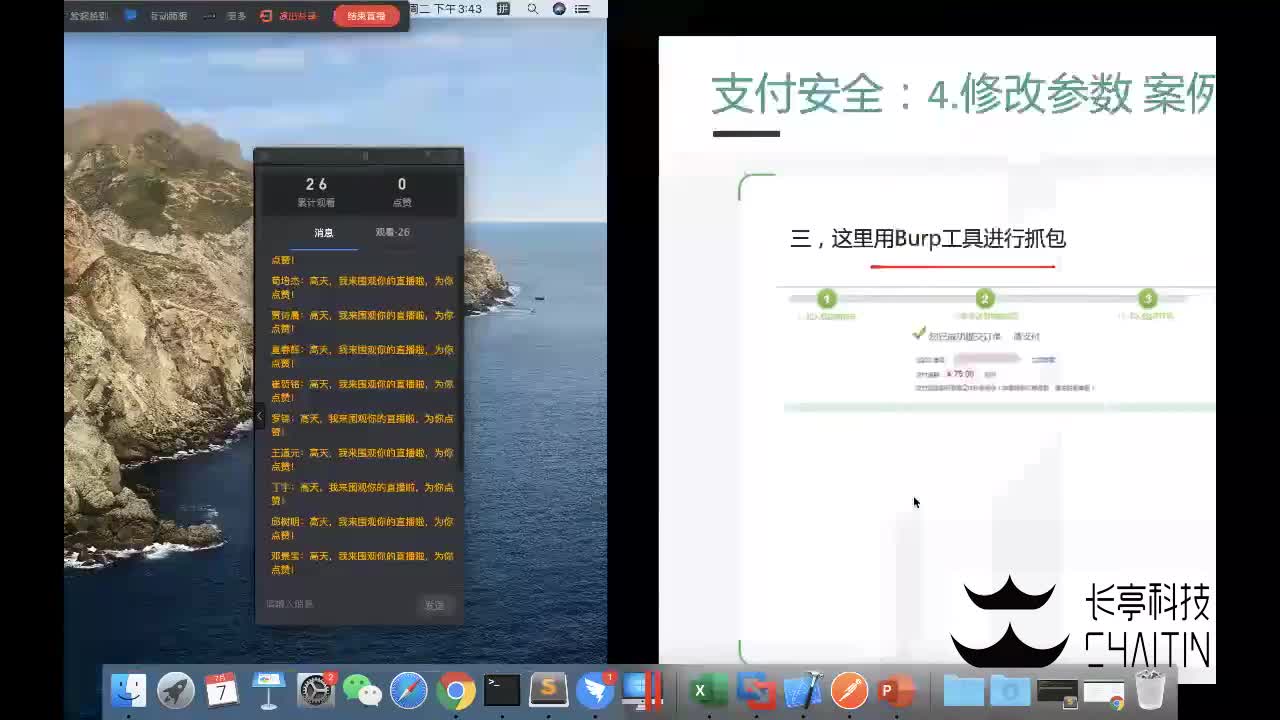The image size is (1280, 720).
Task: Open the Calendar app in dock
Action: pos(222,690)
